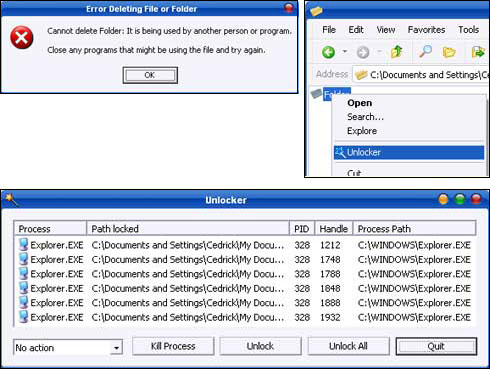
Task: Select the Explorer.EXE row with handle 1888
Action: (245, 303)
